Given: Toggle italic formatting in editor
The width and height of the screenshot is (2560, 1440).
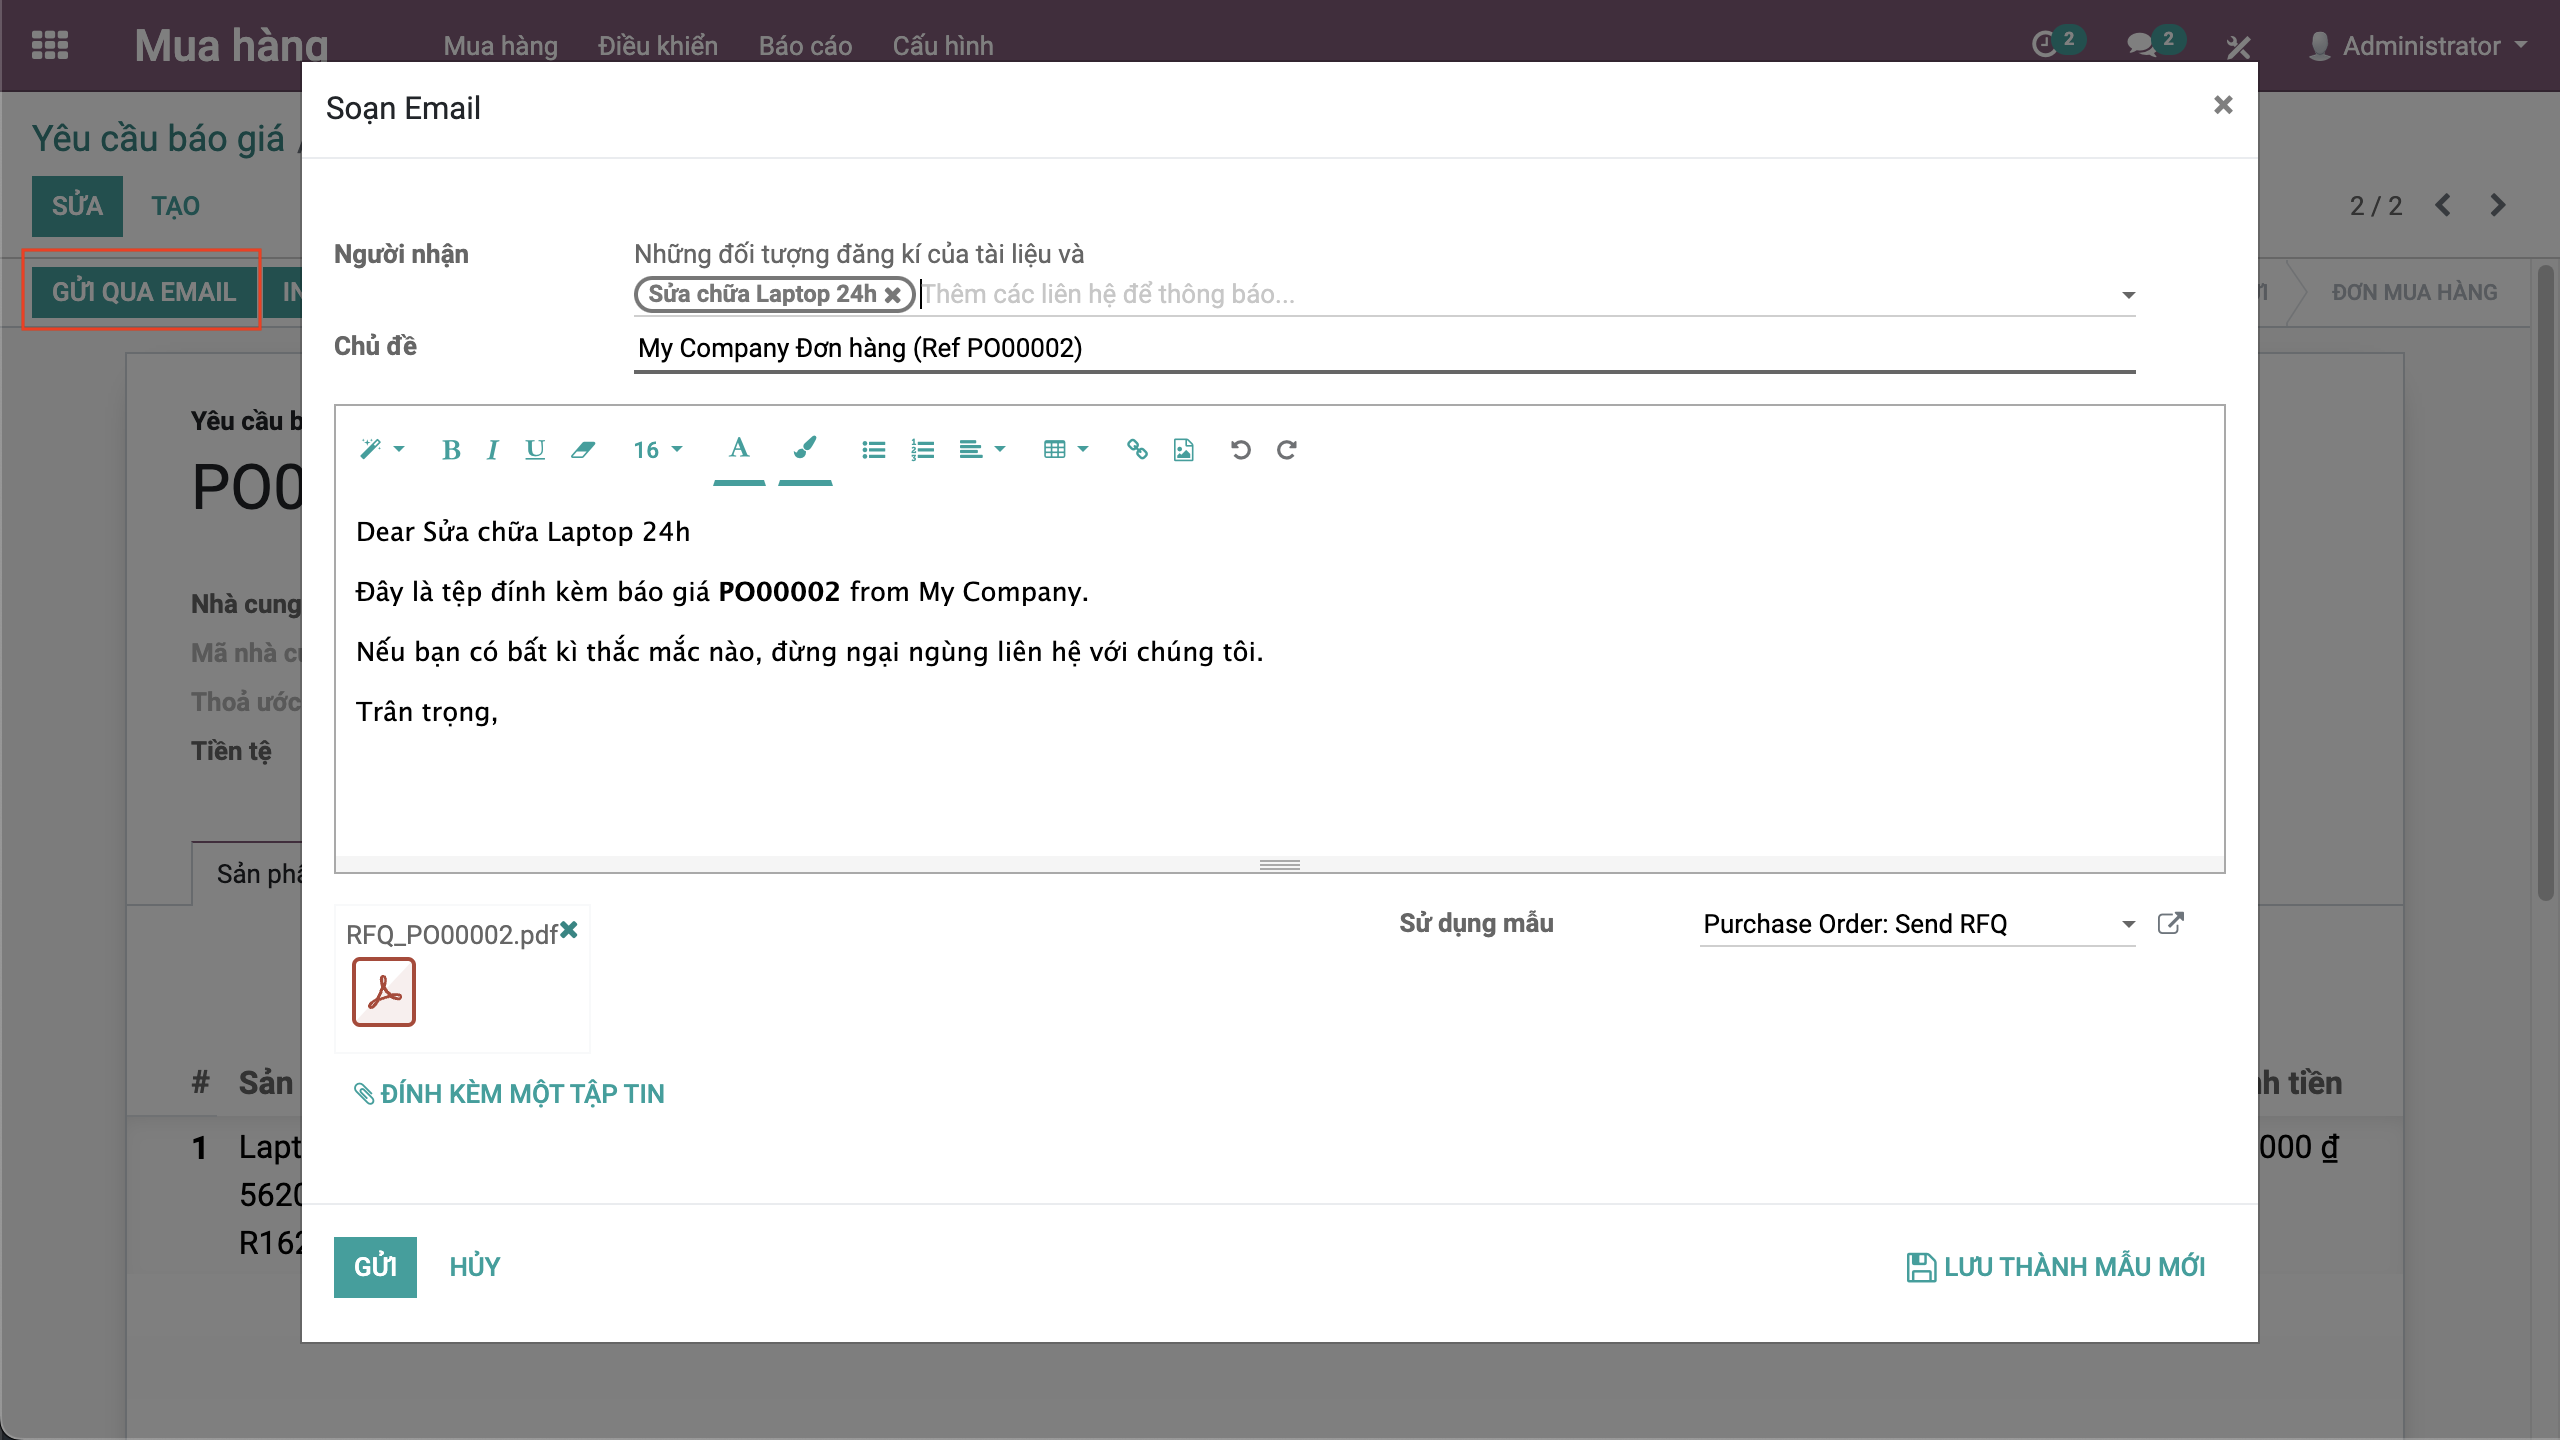Looking at the screenshot, I should point(492,450).
